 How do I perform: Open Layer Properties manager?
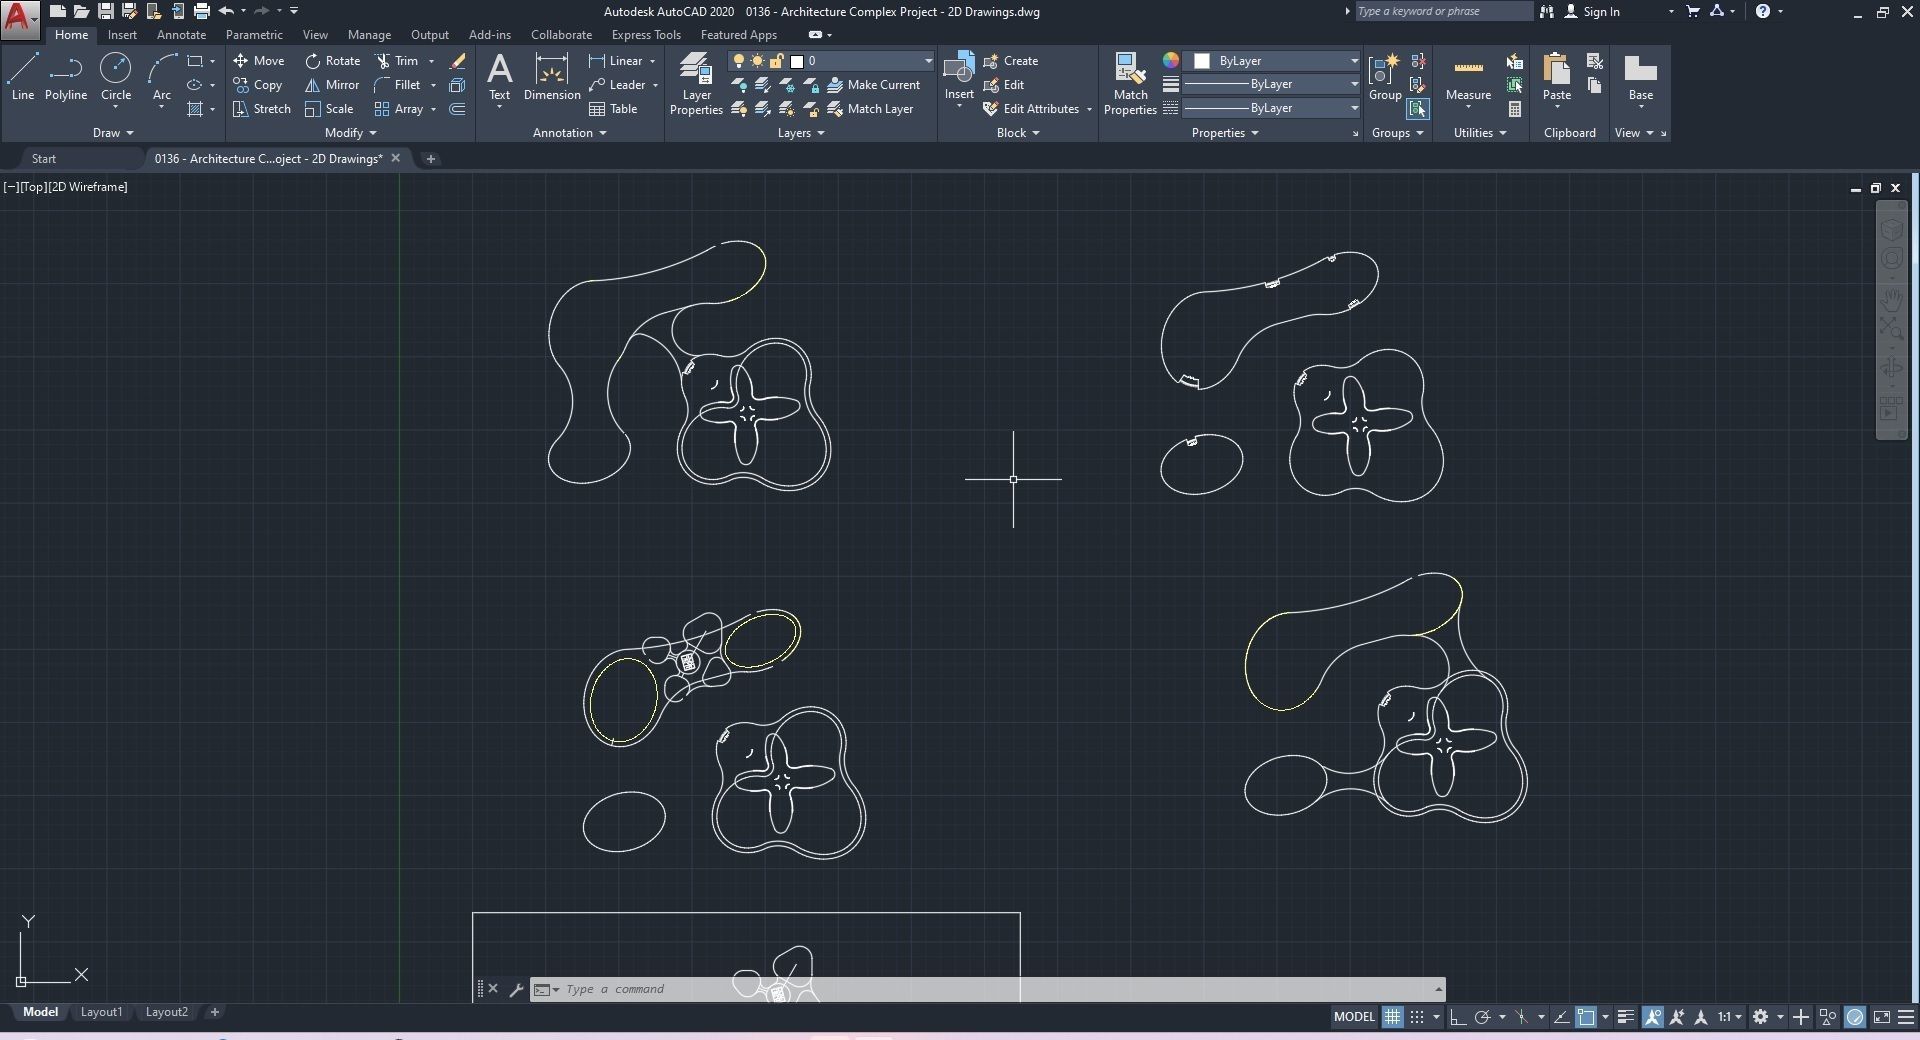click(696, 84)
